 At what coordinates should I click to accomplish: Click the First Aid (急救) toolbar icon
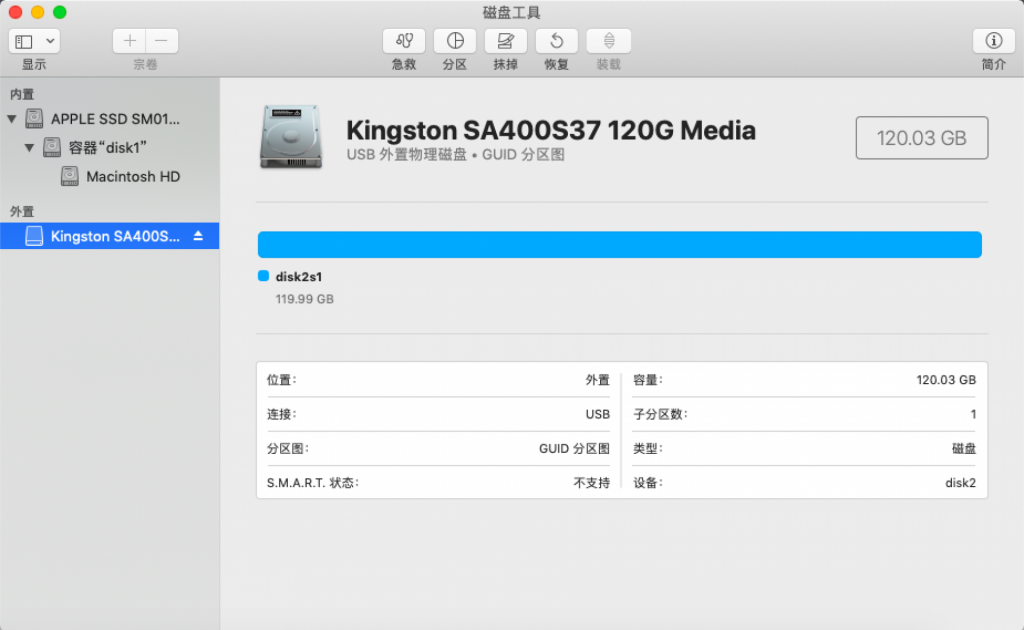click(x=404, y=41)
